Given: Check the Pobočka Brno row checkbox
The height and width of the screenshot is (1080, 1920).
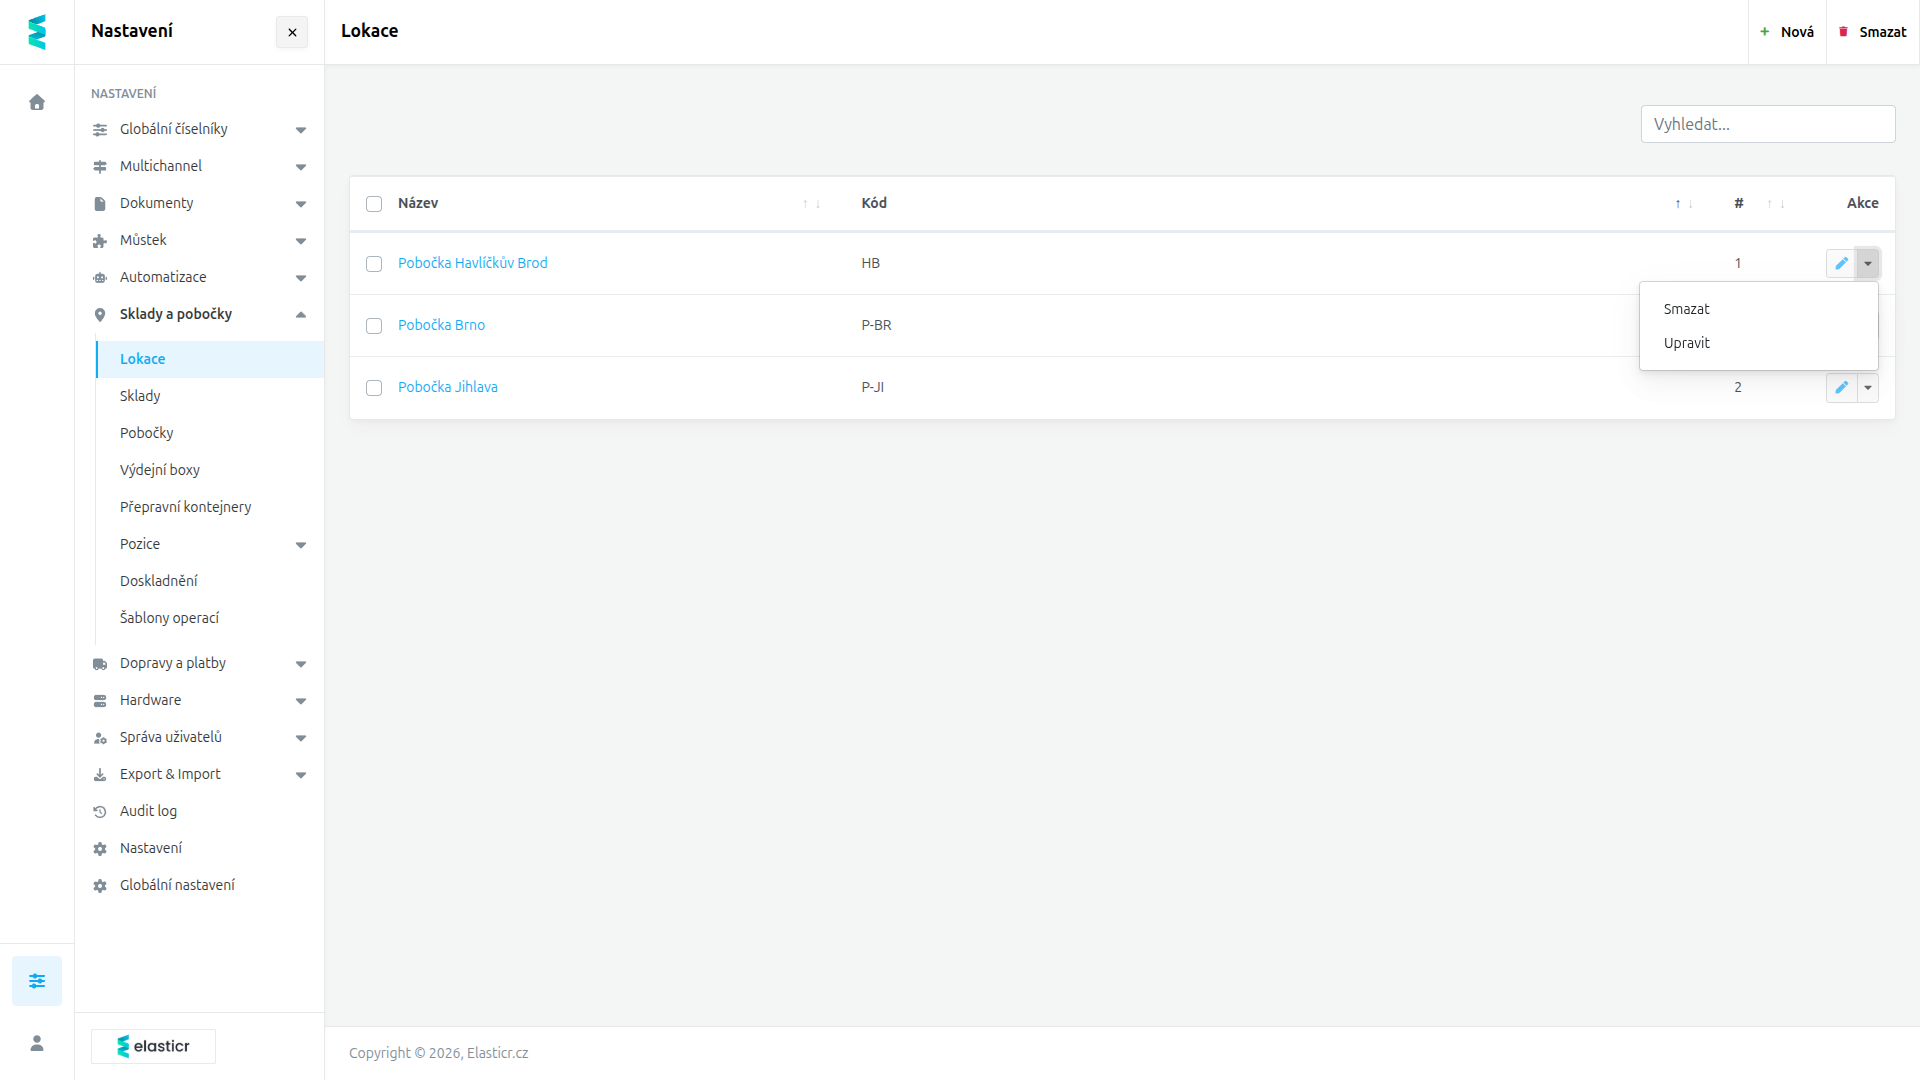Looking at the screenshot, I should [374, 326].
